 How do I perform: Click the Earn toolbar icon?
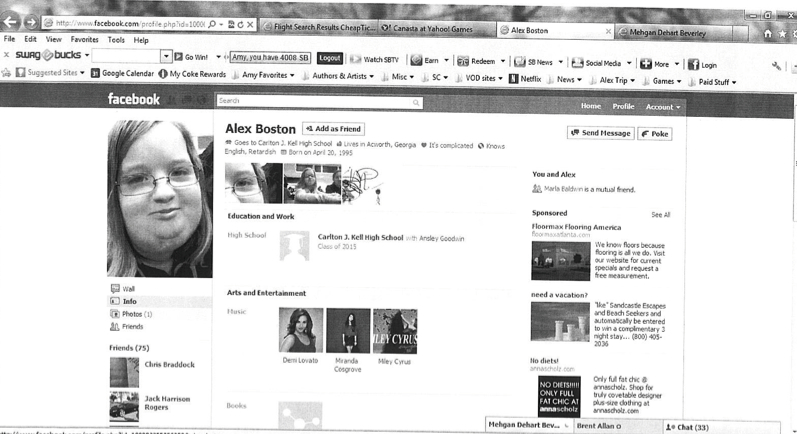pyautogui.click(x=416, y=60)
